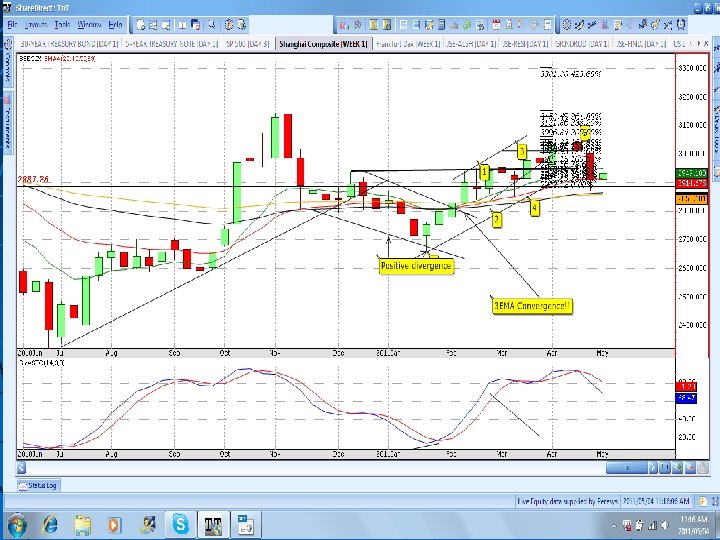Click the red histogram drawing tool icon
Viewport: 720px width, 540px height.
[604, 25]
